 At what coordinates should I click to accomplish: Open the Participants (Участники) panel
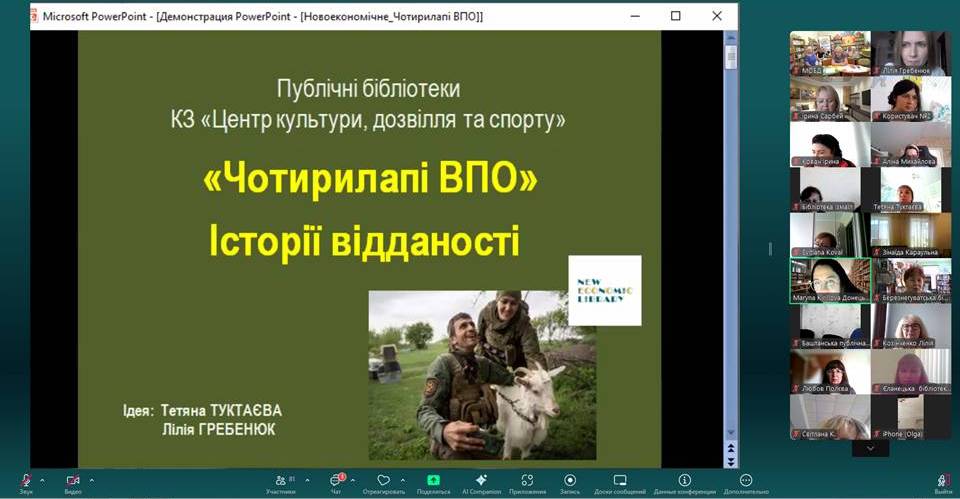pyautogui.click(x=280, y=481)
